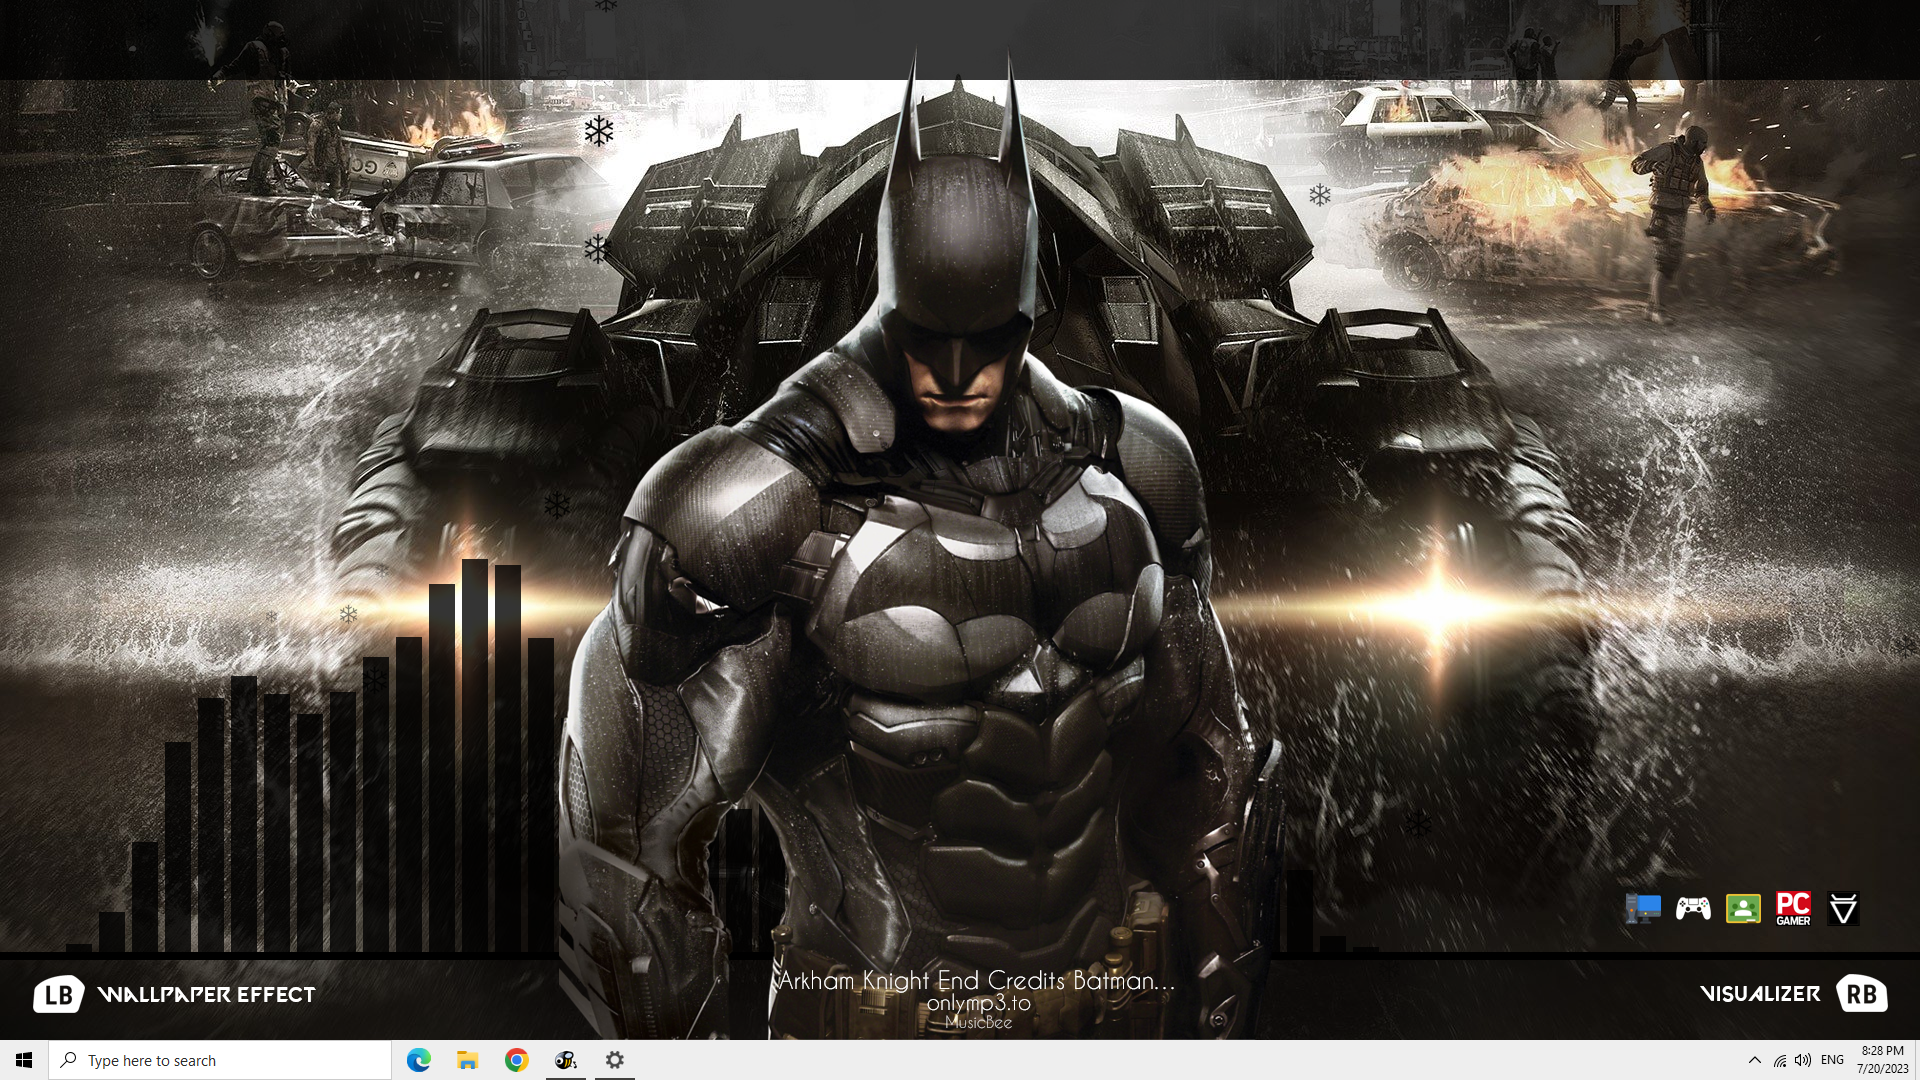Screen dimensions: 1920x1080
Task: Switch to MusicBee on the taskbar
Action: 566,1060
